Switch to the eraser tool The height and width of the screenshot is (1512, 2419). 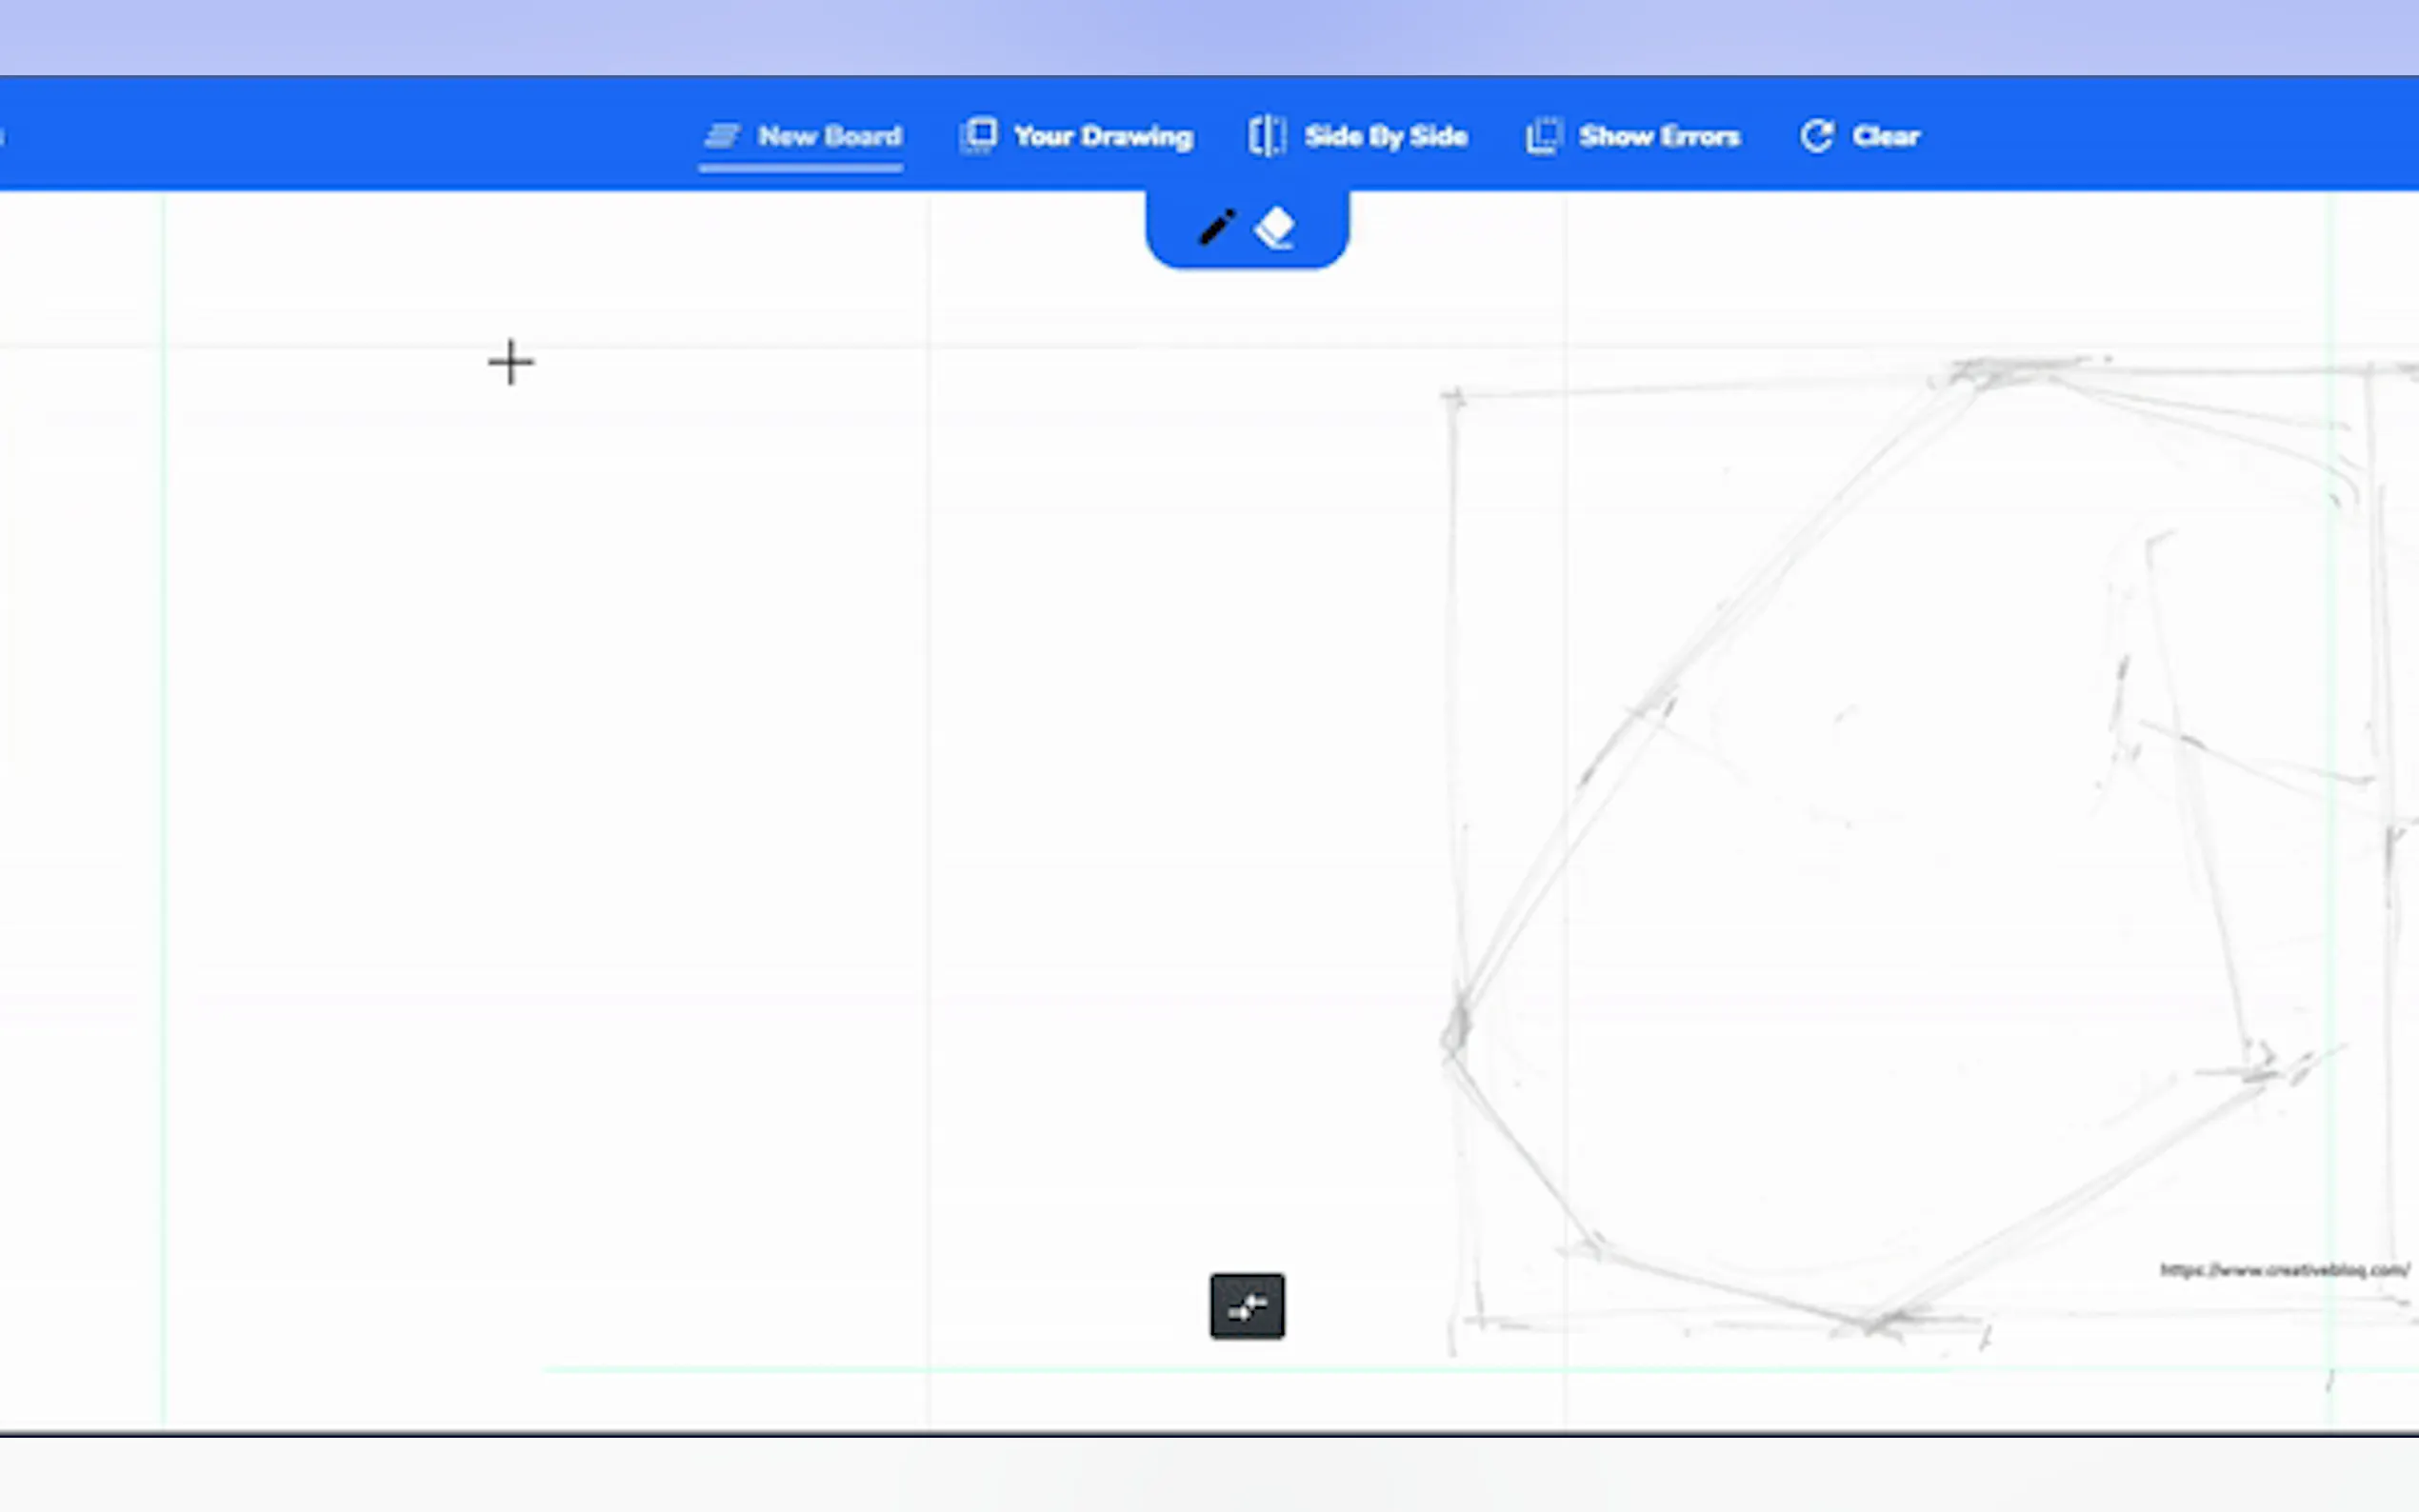tap(1275, 228)
